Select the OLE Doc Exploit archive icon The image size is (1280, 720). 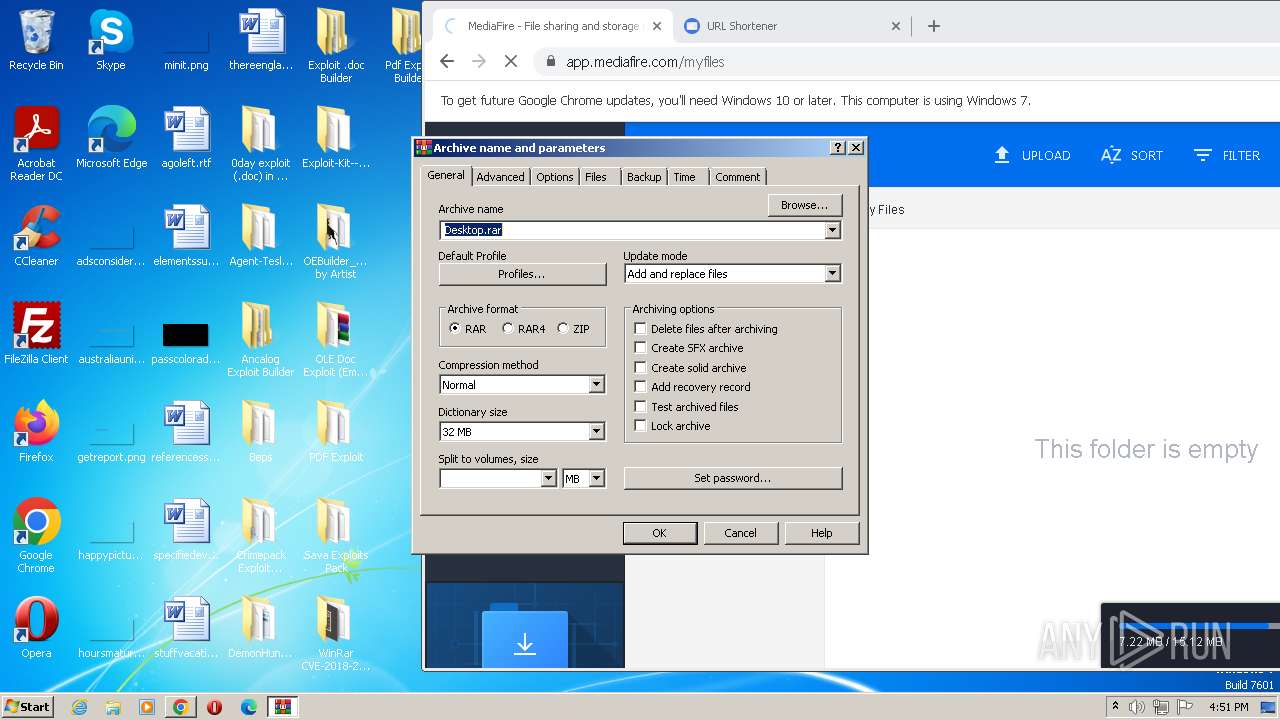tap(336, 340)
